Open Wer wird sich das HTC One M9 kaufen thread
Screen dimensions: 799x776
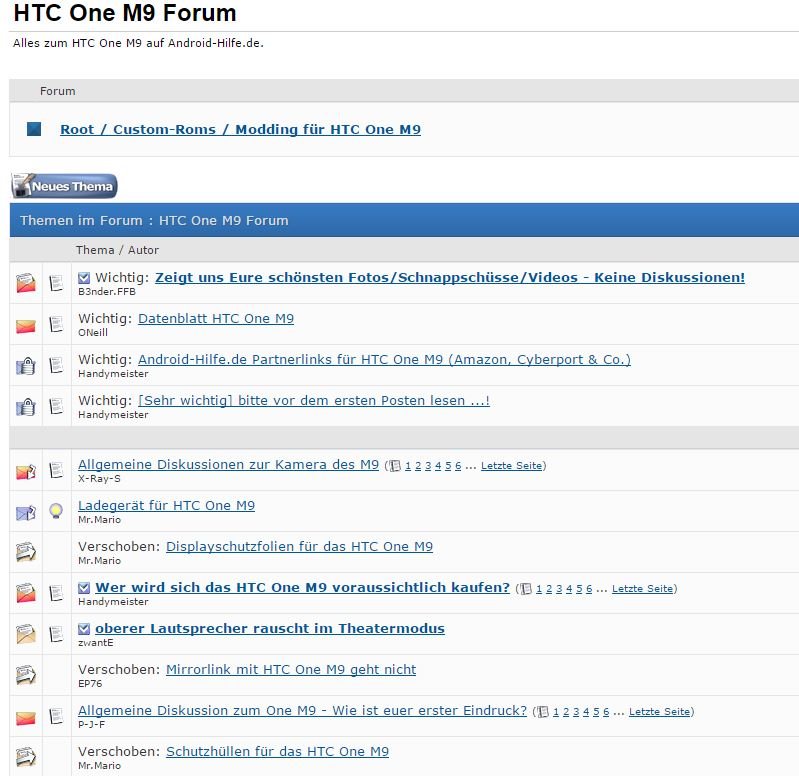point(302,587)
